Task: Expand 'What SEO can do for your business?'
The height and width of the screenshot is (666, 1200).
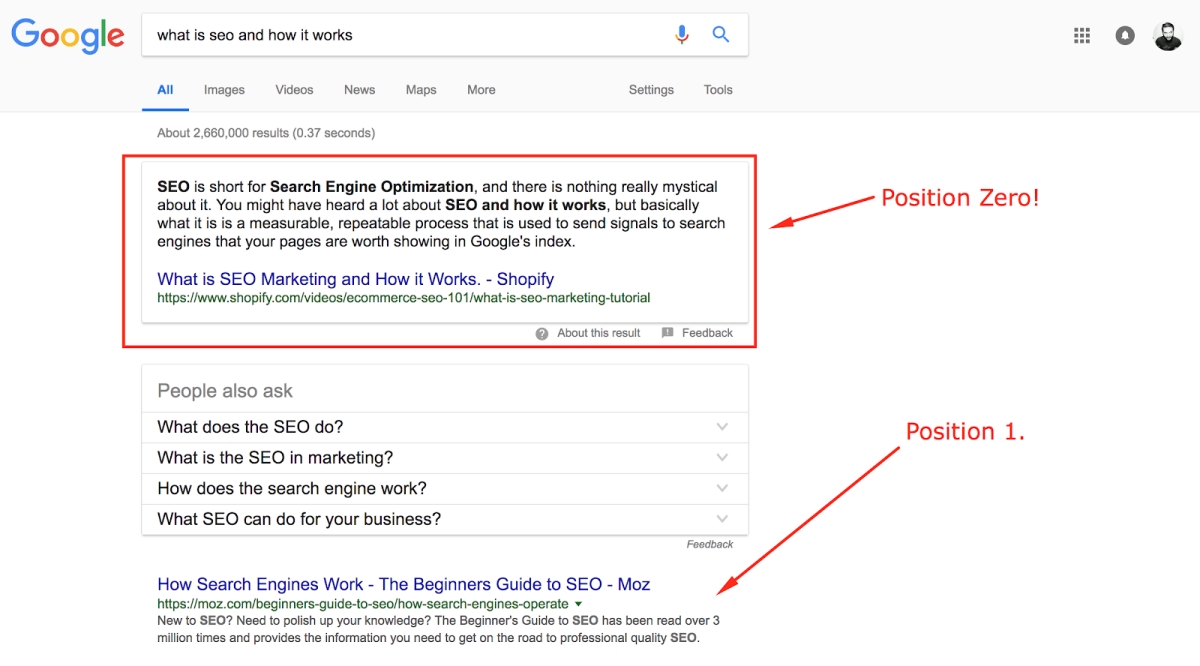Action: tap(445, 520)
